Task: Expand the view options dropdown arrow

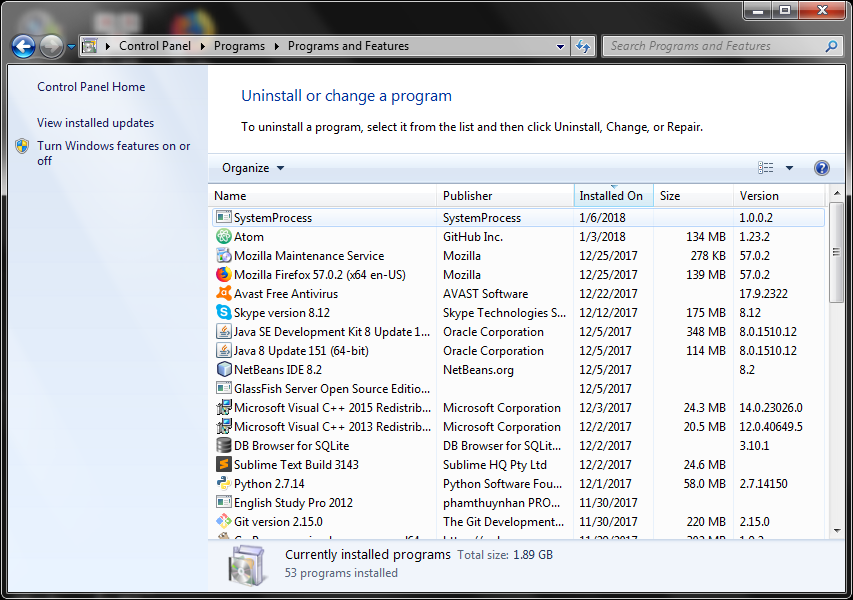Action: pos(789,168)
